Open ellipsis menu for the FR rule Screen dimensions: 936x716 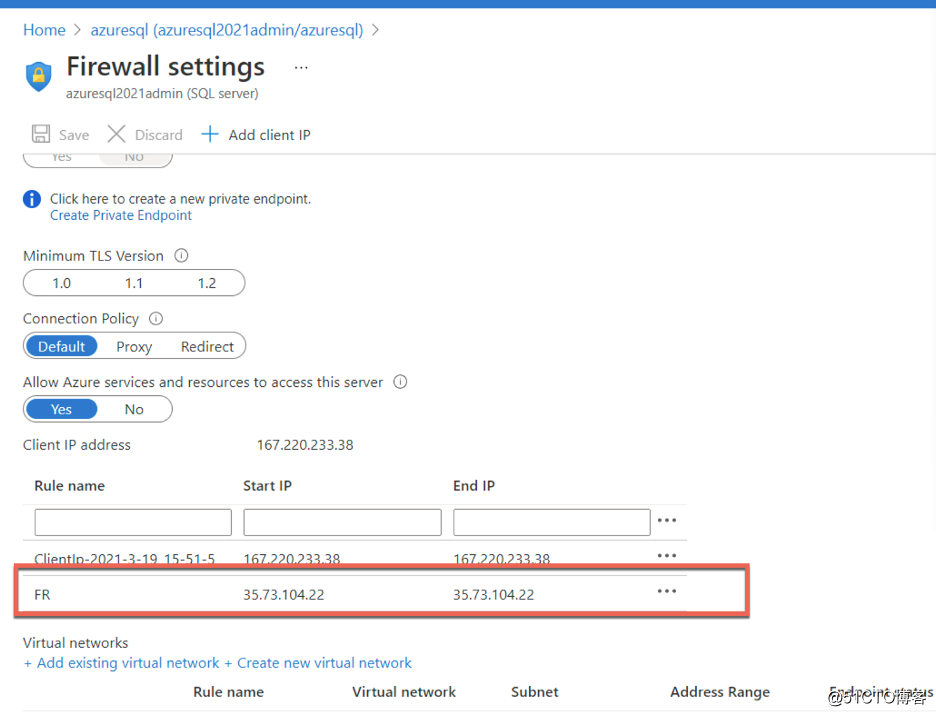pyautogui.click(x=667, y=591)
